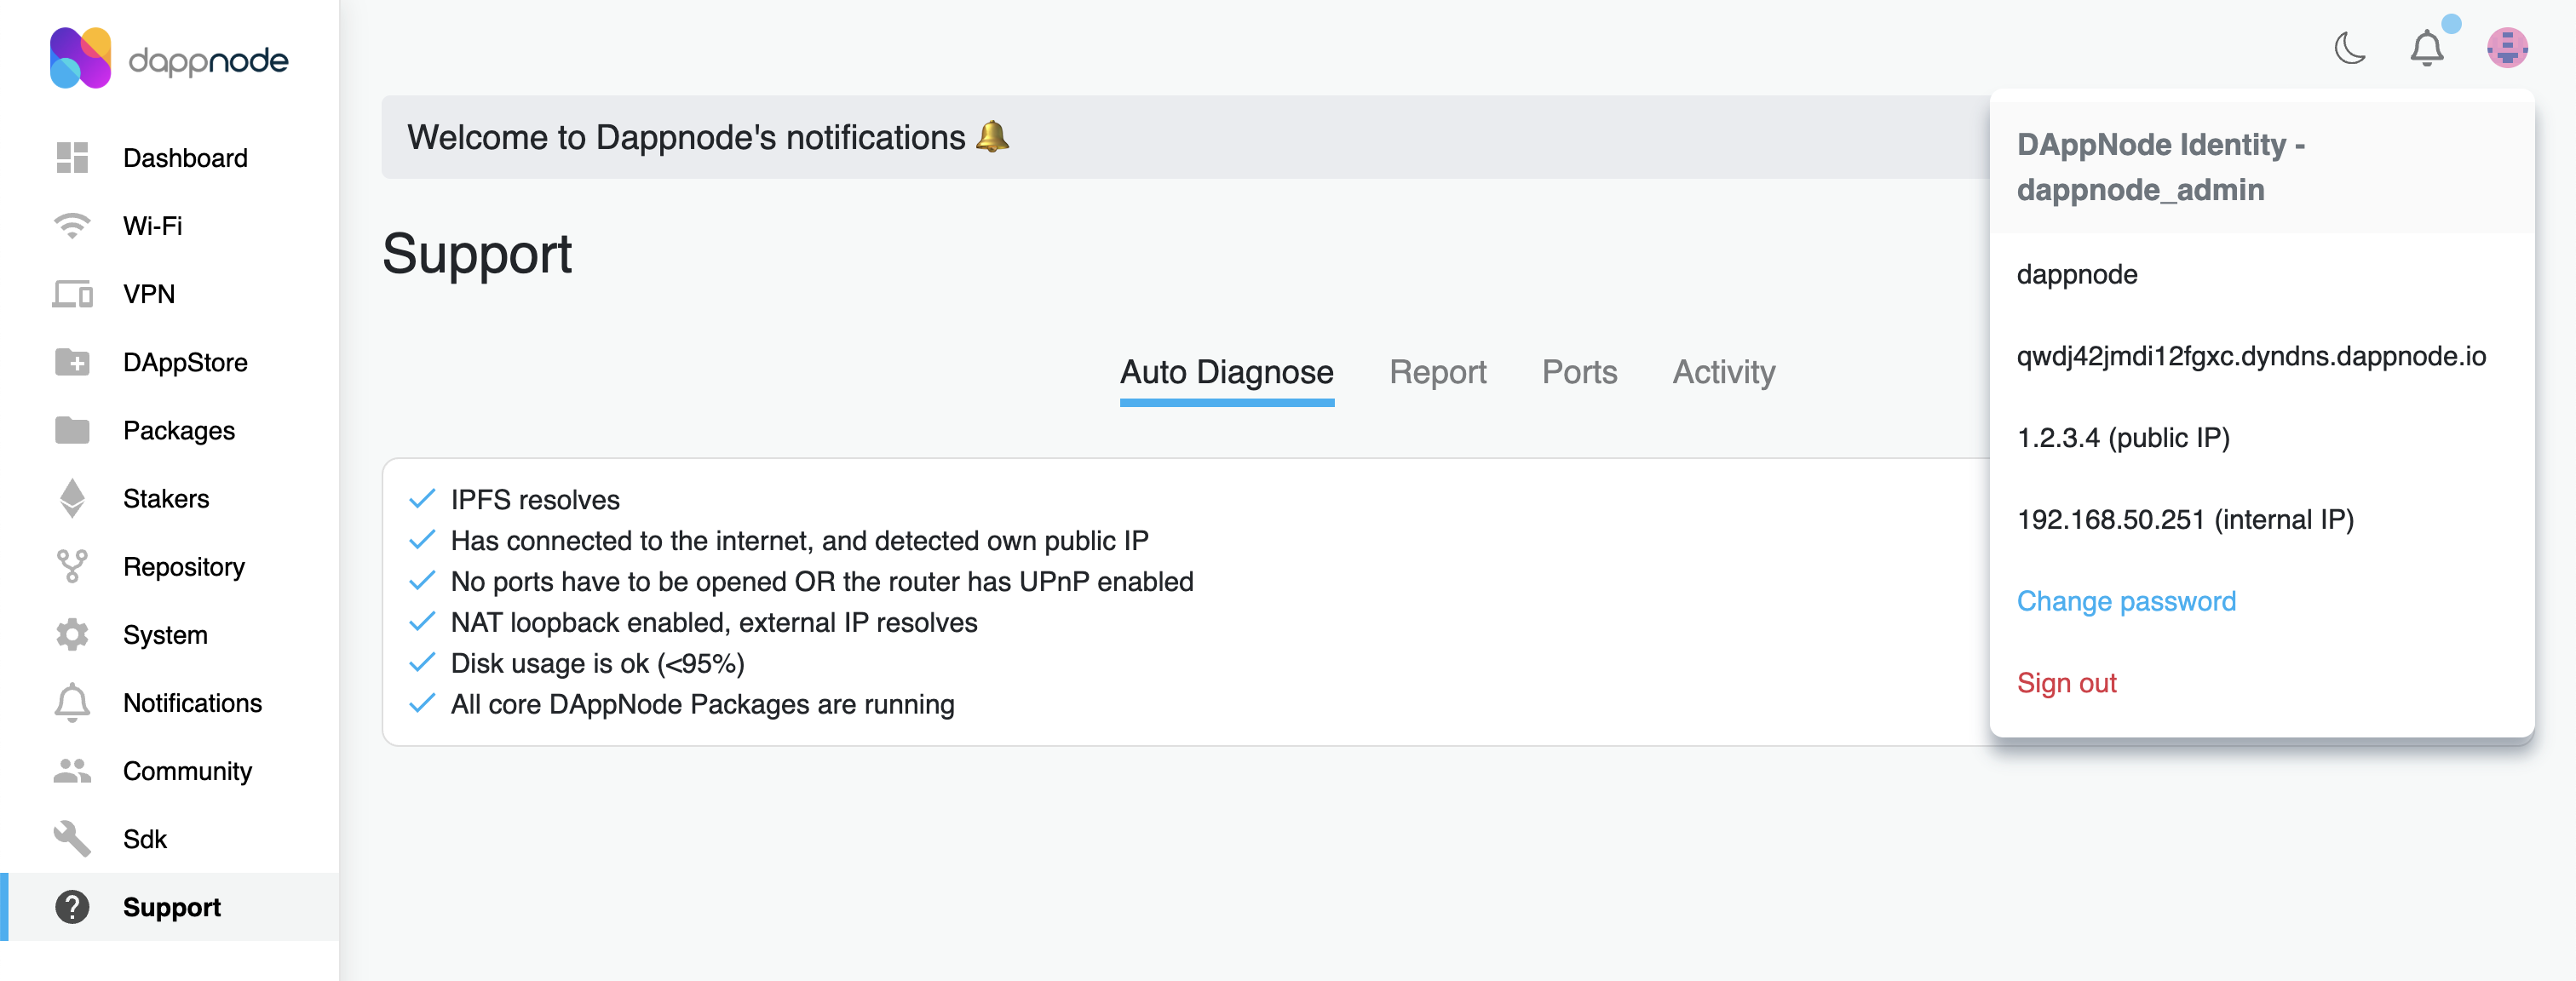Click the Dashboard grid icon in sidebar
The image size is (2576, 981).
(x=72, y=158)
